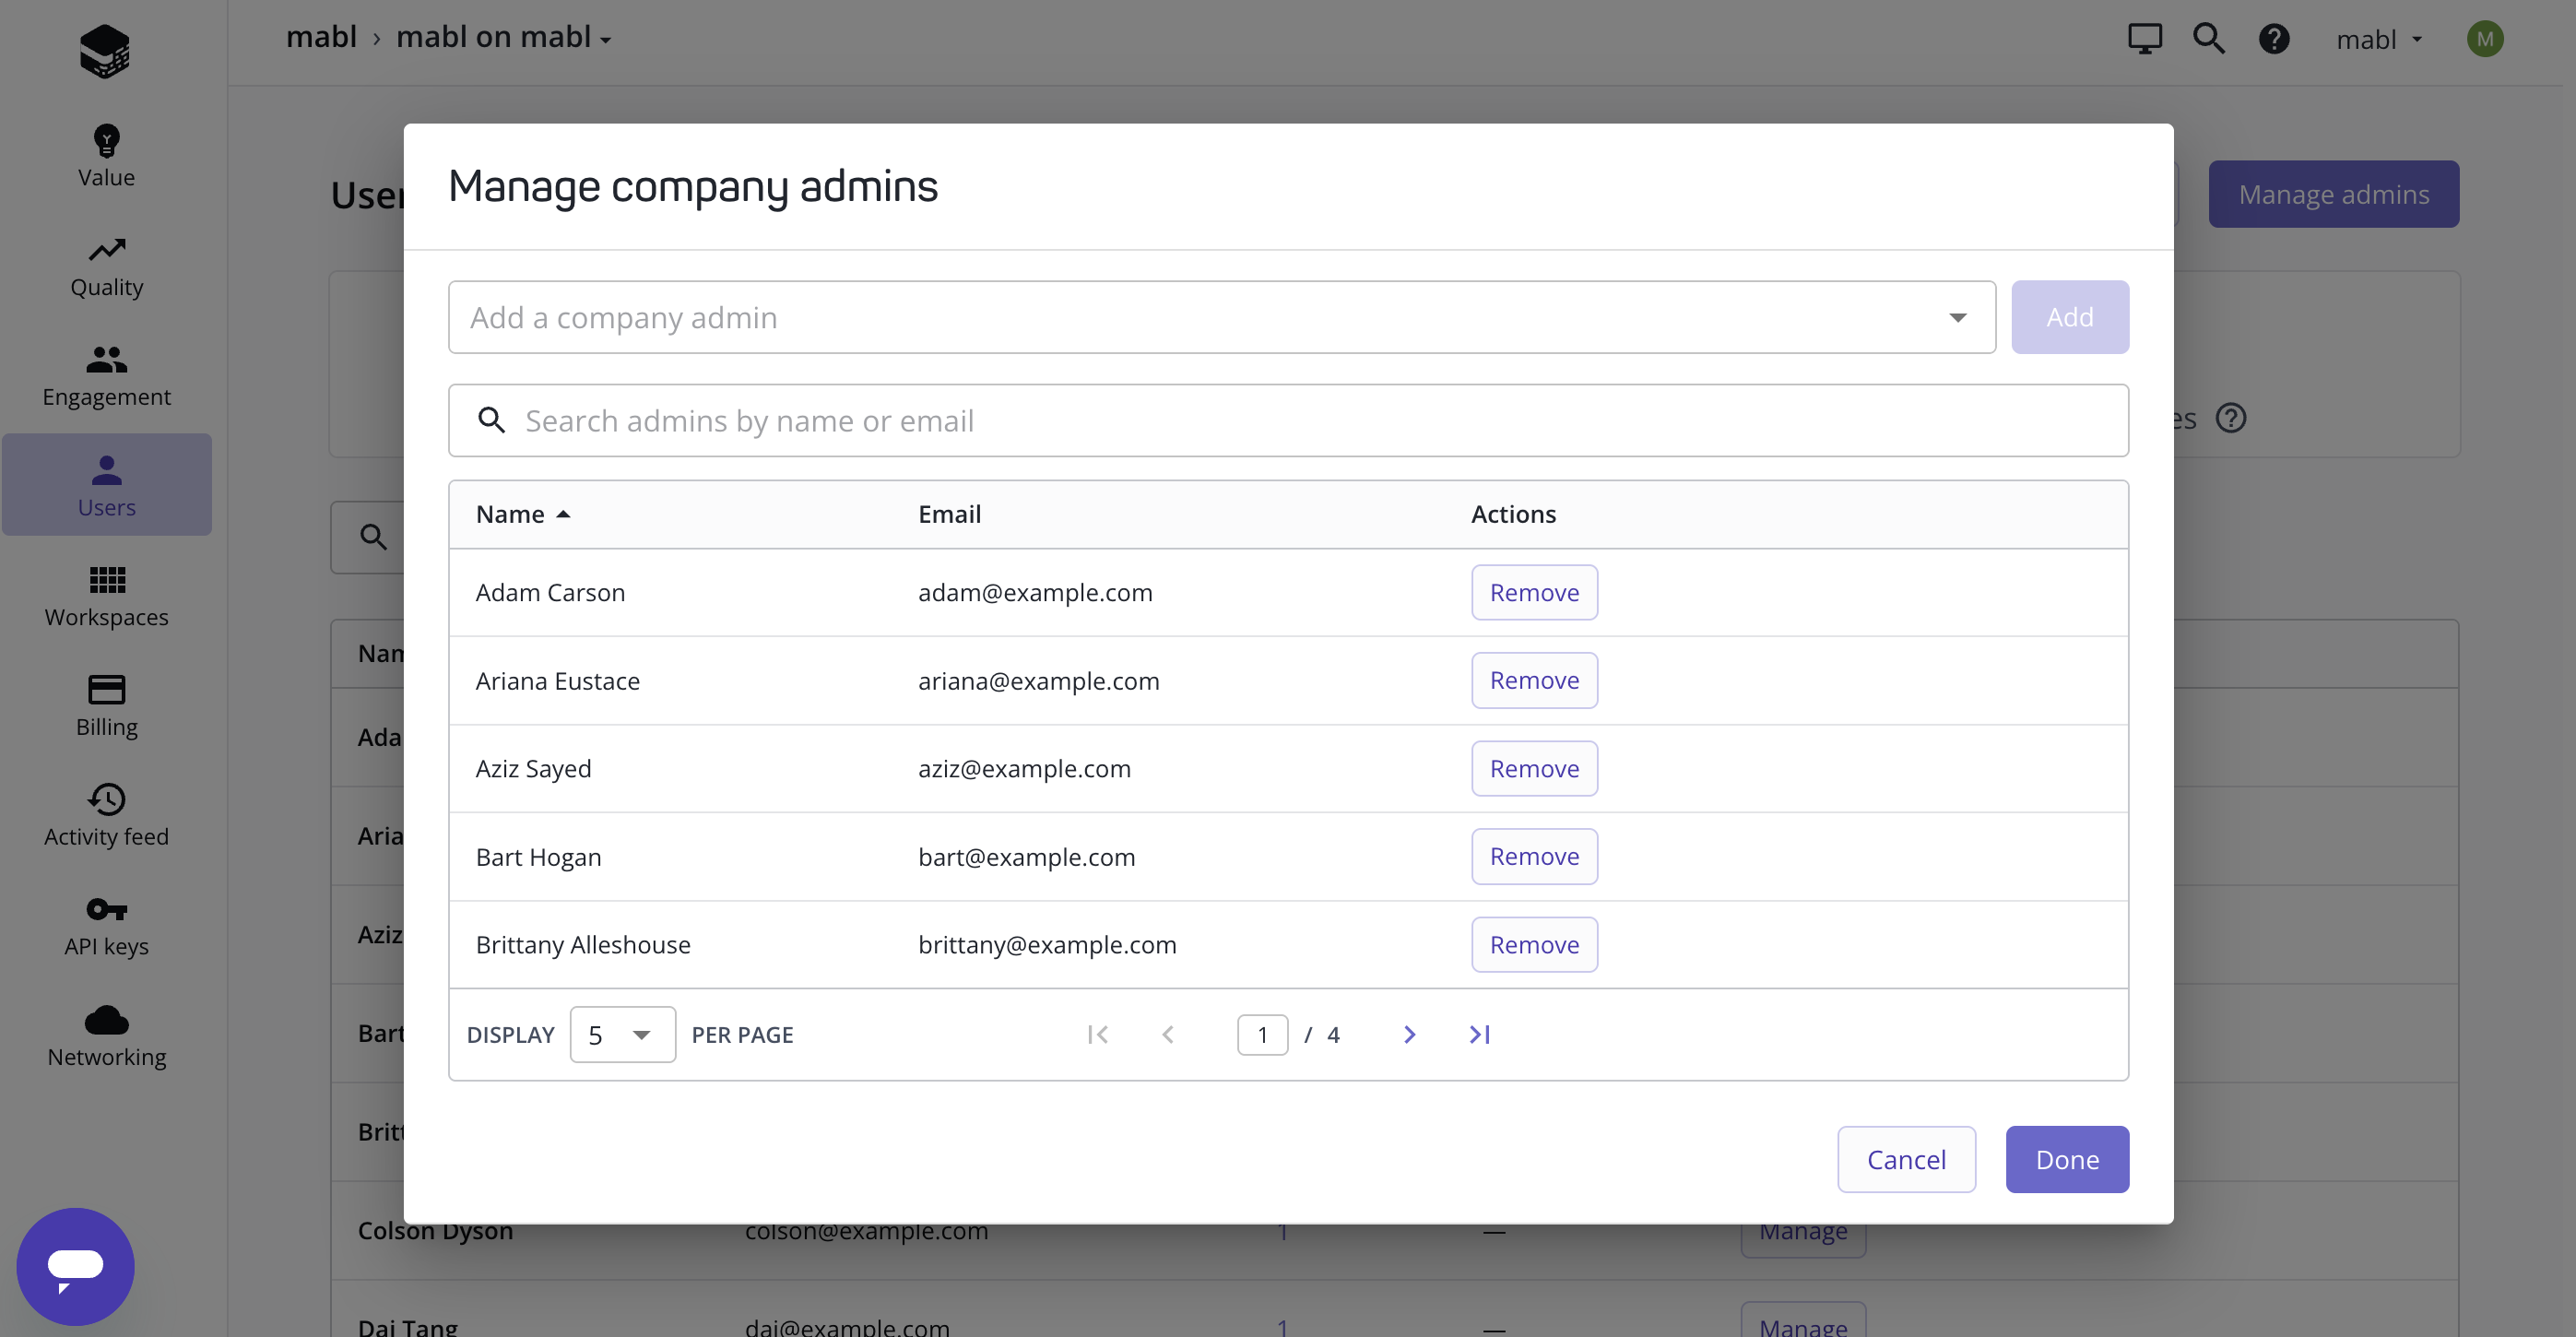Open the Workspaces grid section
This screenshot has width=2576, height=1337.
coord(106,597)
